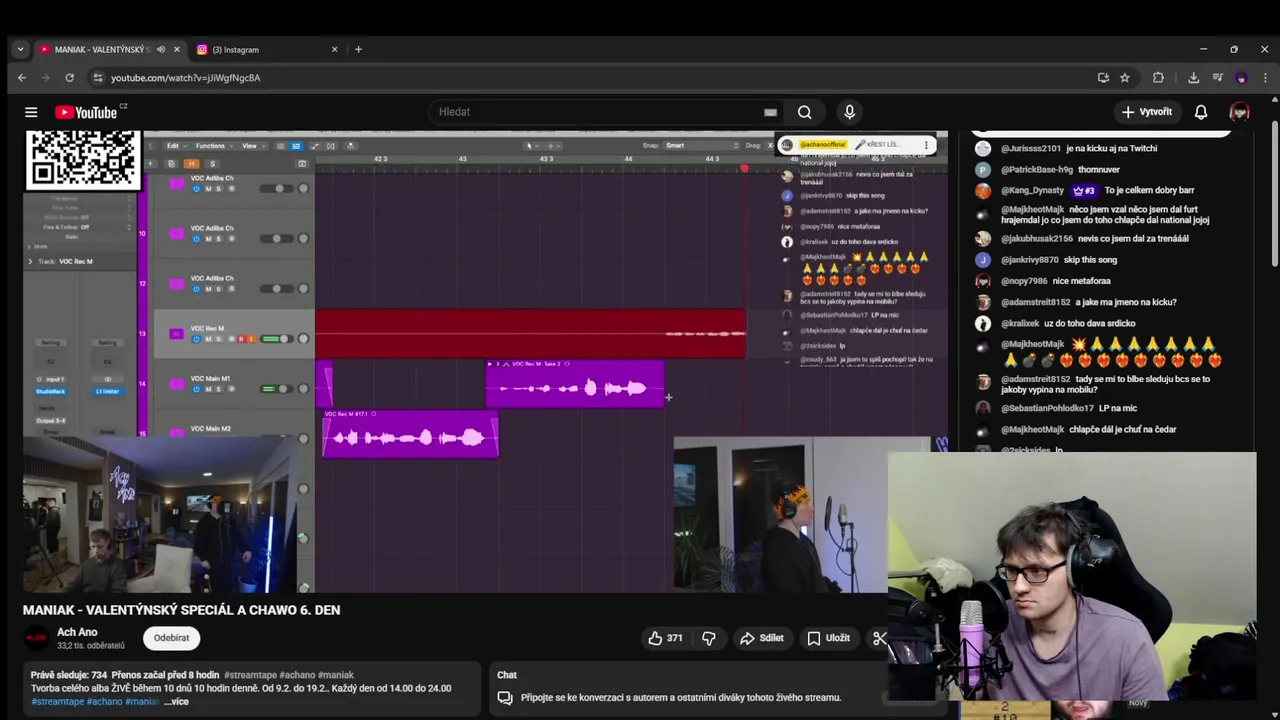This screenshot has height=720, width=1280.
Task: Solo track 12 VOC Adlibs Ch
Action: 217,289
